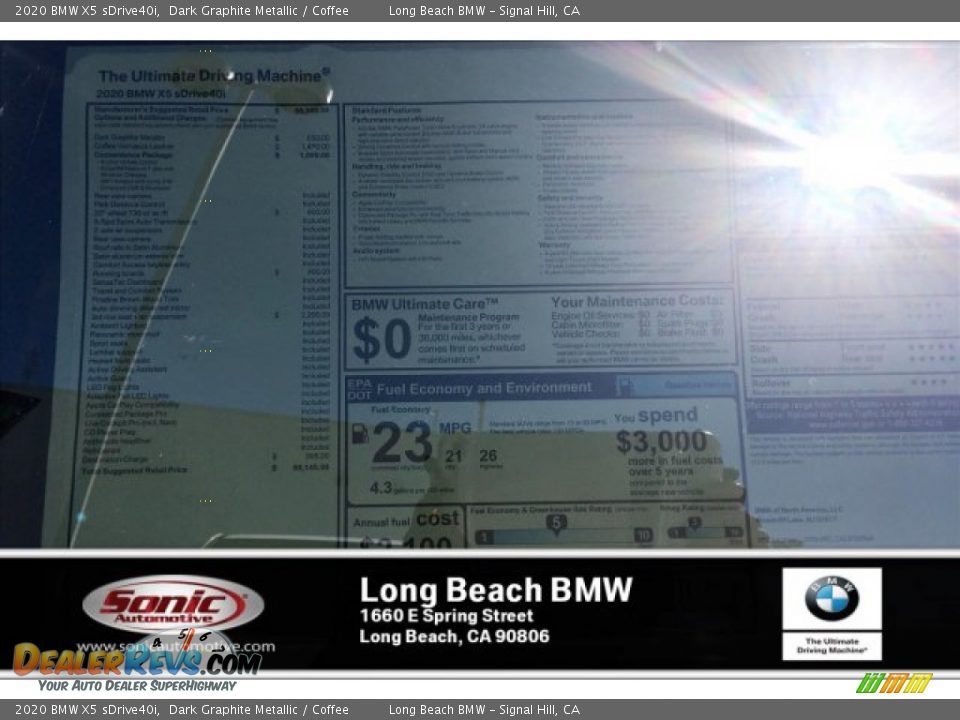
Task: Click the 'BMW Ultimate Care' heading
Action: [424, 304]
